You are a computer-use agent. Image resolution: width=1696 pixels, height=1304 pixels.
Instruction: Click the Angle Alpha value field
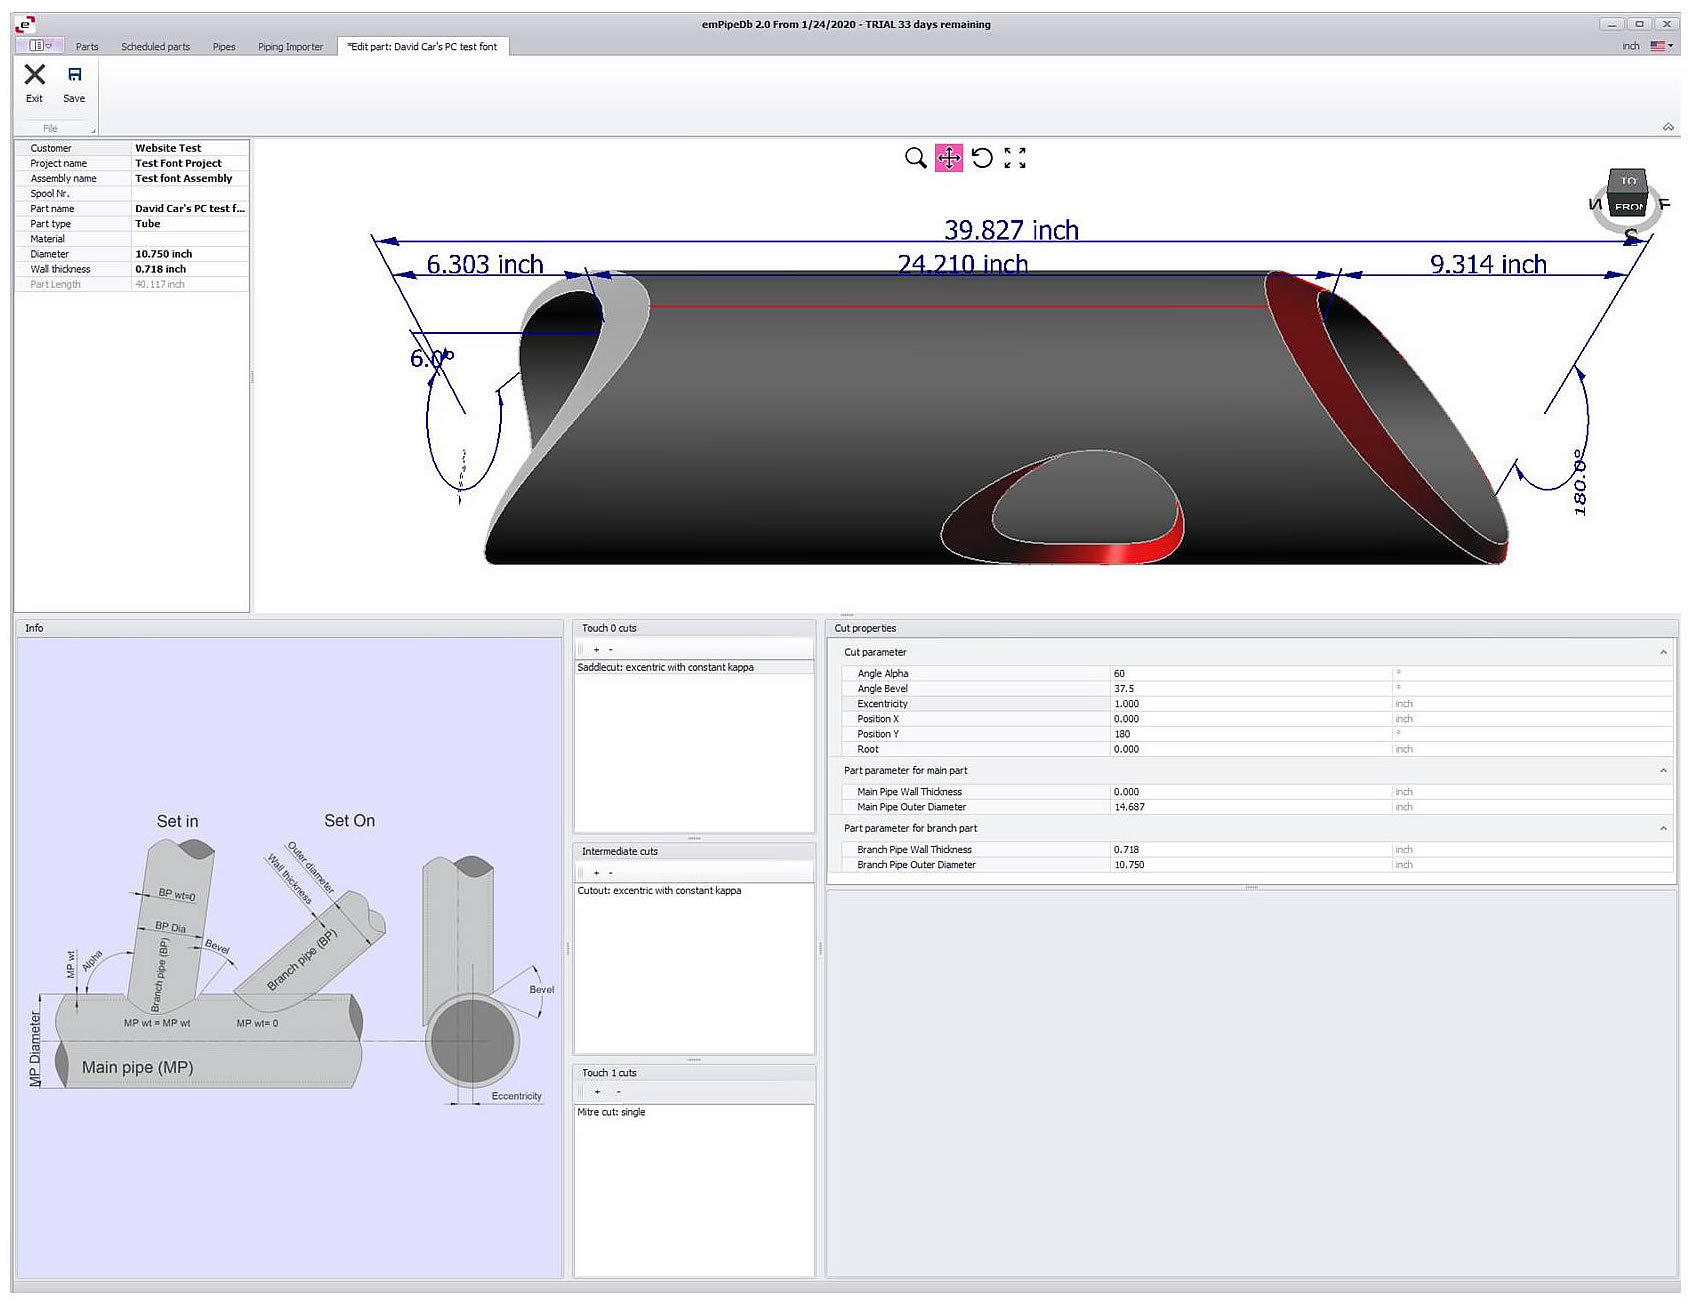pos(1250,674)
